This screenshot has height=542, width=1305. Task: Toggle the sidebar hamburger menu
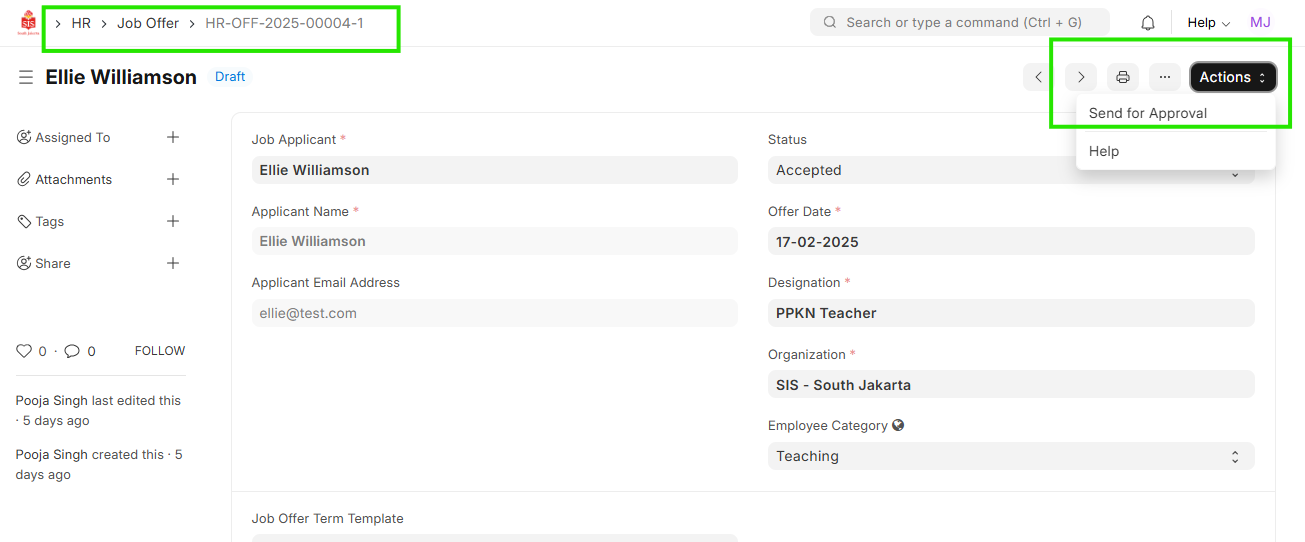(26, 77)
